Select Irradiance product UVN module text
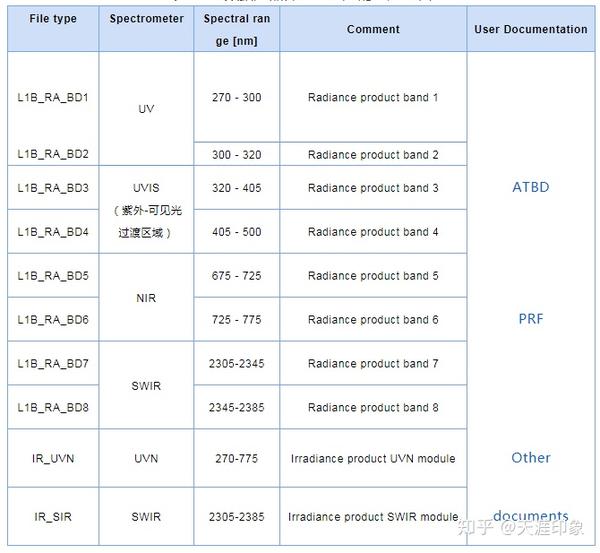 tap(373, 459)
